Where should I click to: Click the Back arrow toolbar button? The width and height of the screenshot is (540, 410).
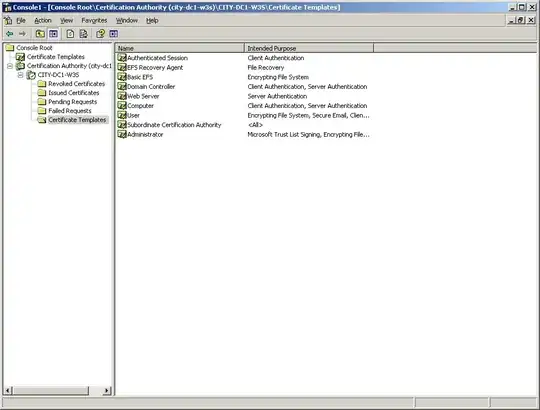click(10, 34)
